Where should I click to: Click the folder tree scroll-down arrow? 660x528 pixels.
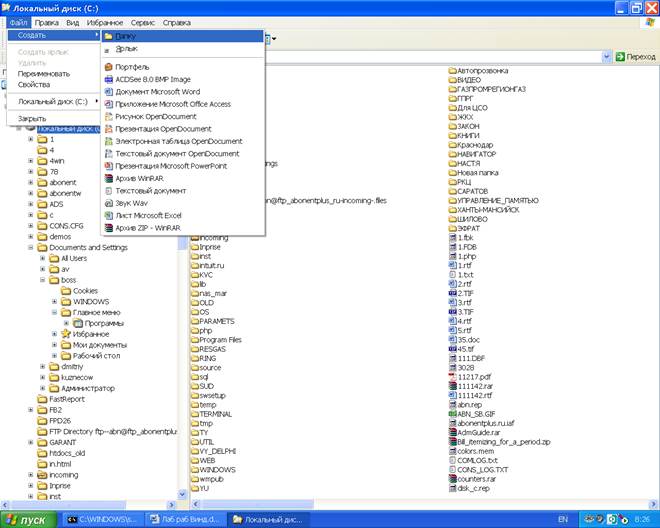pyautogui.click(x=183, y=494)
